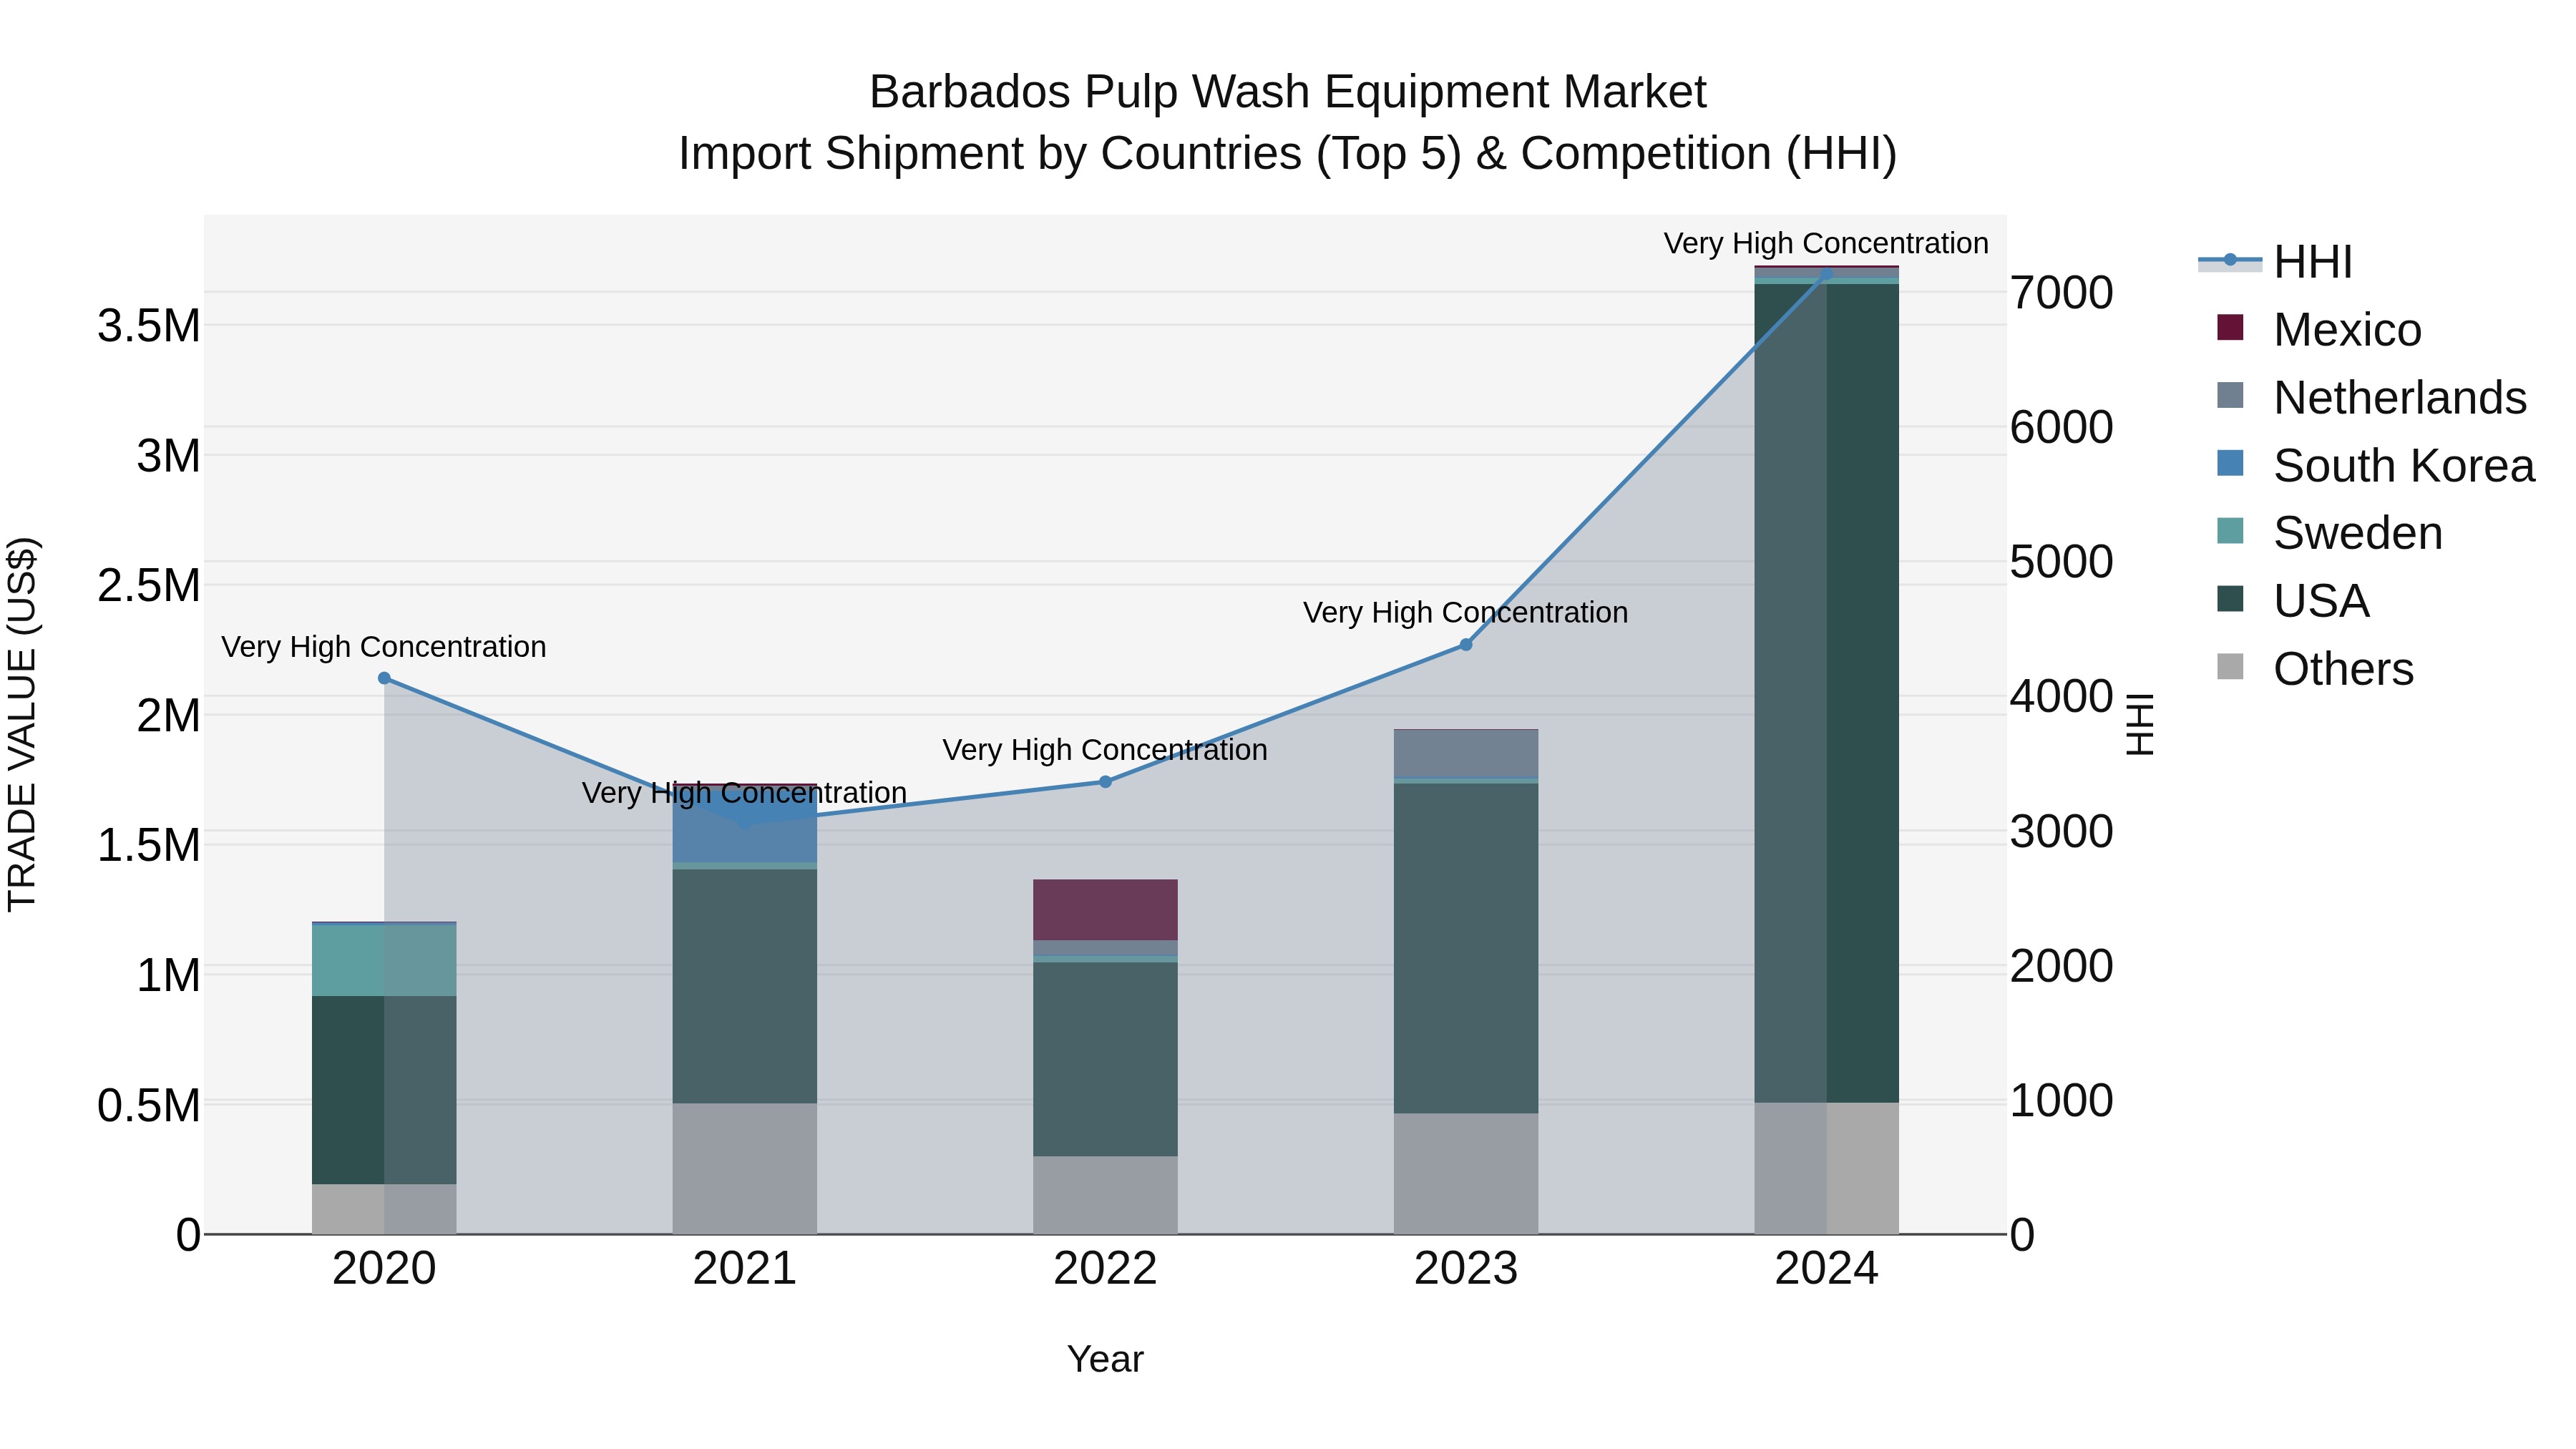Click the Import Shipment by Countries subtitle

pos(1288,154)
